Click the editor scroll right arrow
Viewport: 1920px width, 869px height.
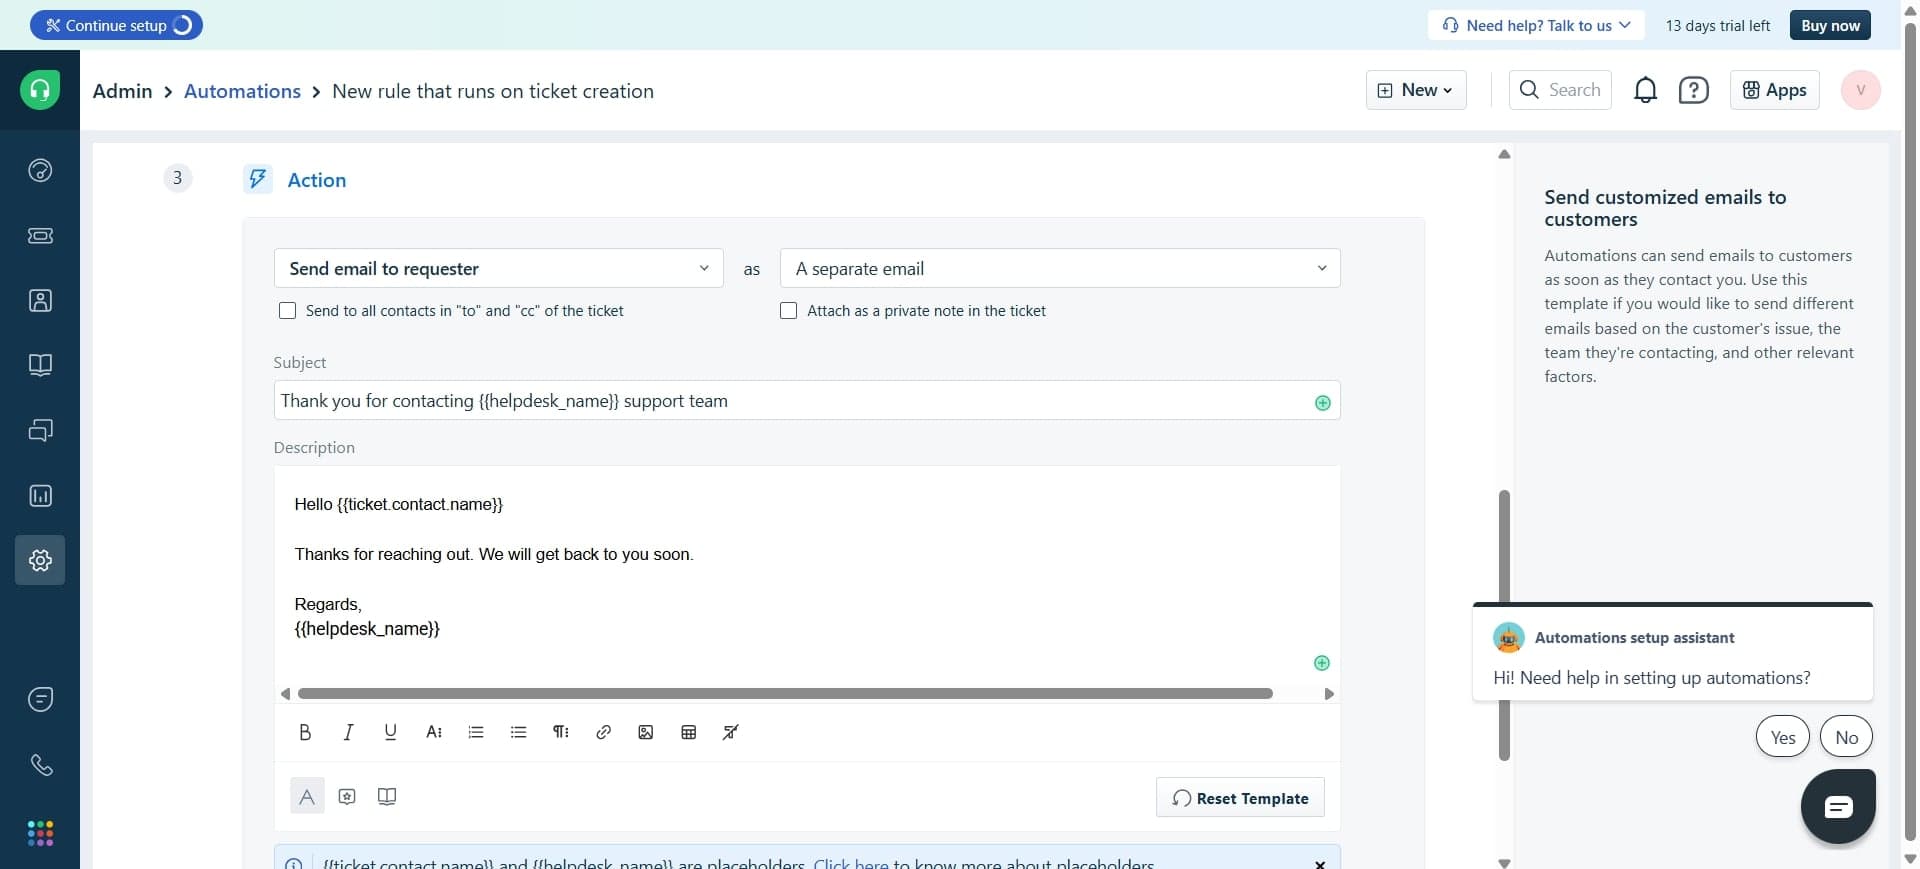tap(1329, 693)
